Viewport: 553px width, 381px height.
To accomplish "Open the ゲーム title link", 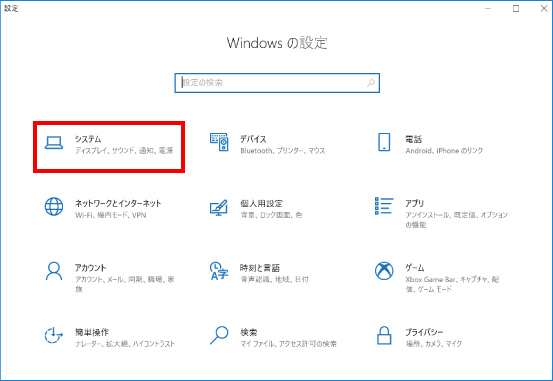I will pyautogui.click(x=415, y=268).
